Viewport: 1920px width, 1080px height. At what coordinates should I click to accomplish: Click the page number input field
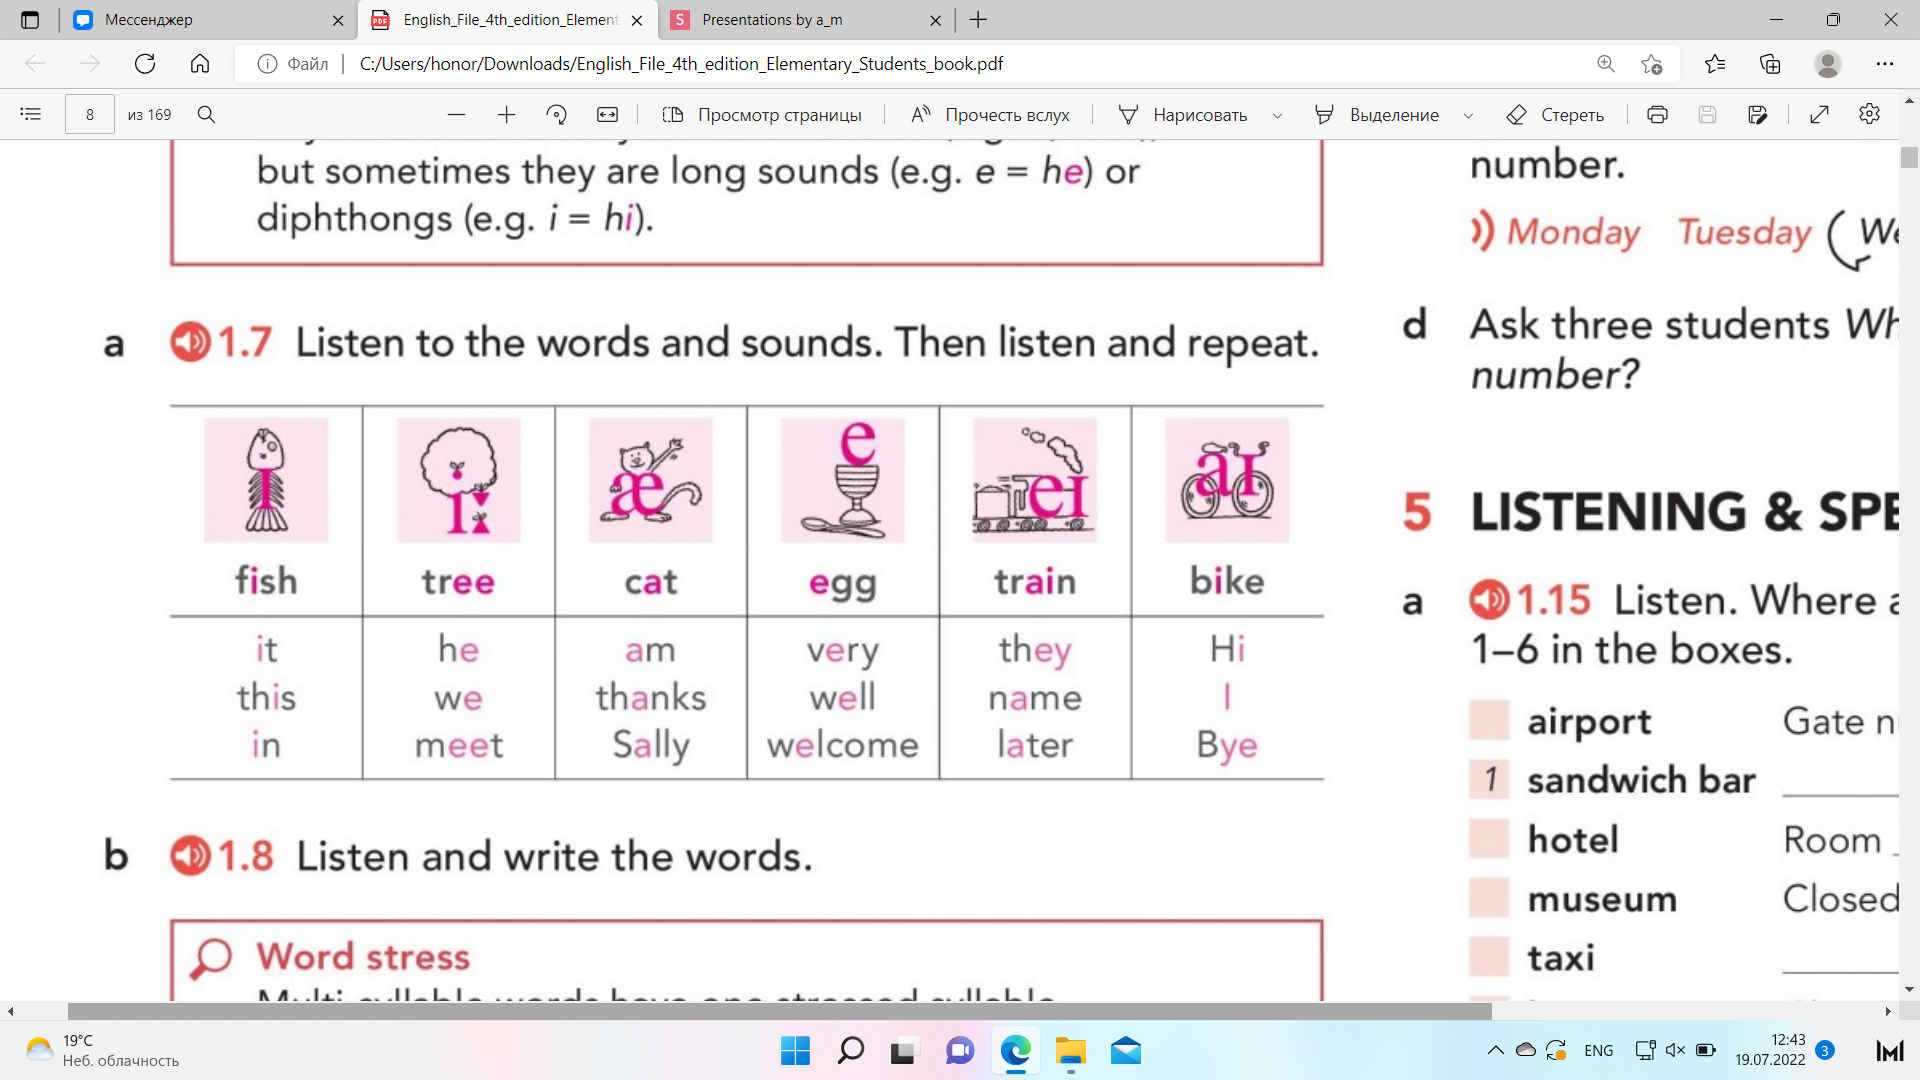[x=89, y=115]
